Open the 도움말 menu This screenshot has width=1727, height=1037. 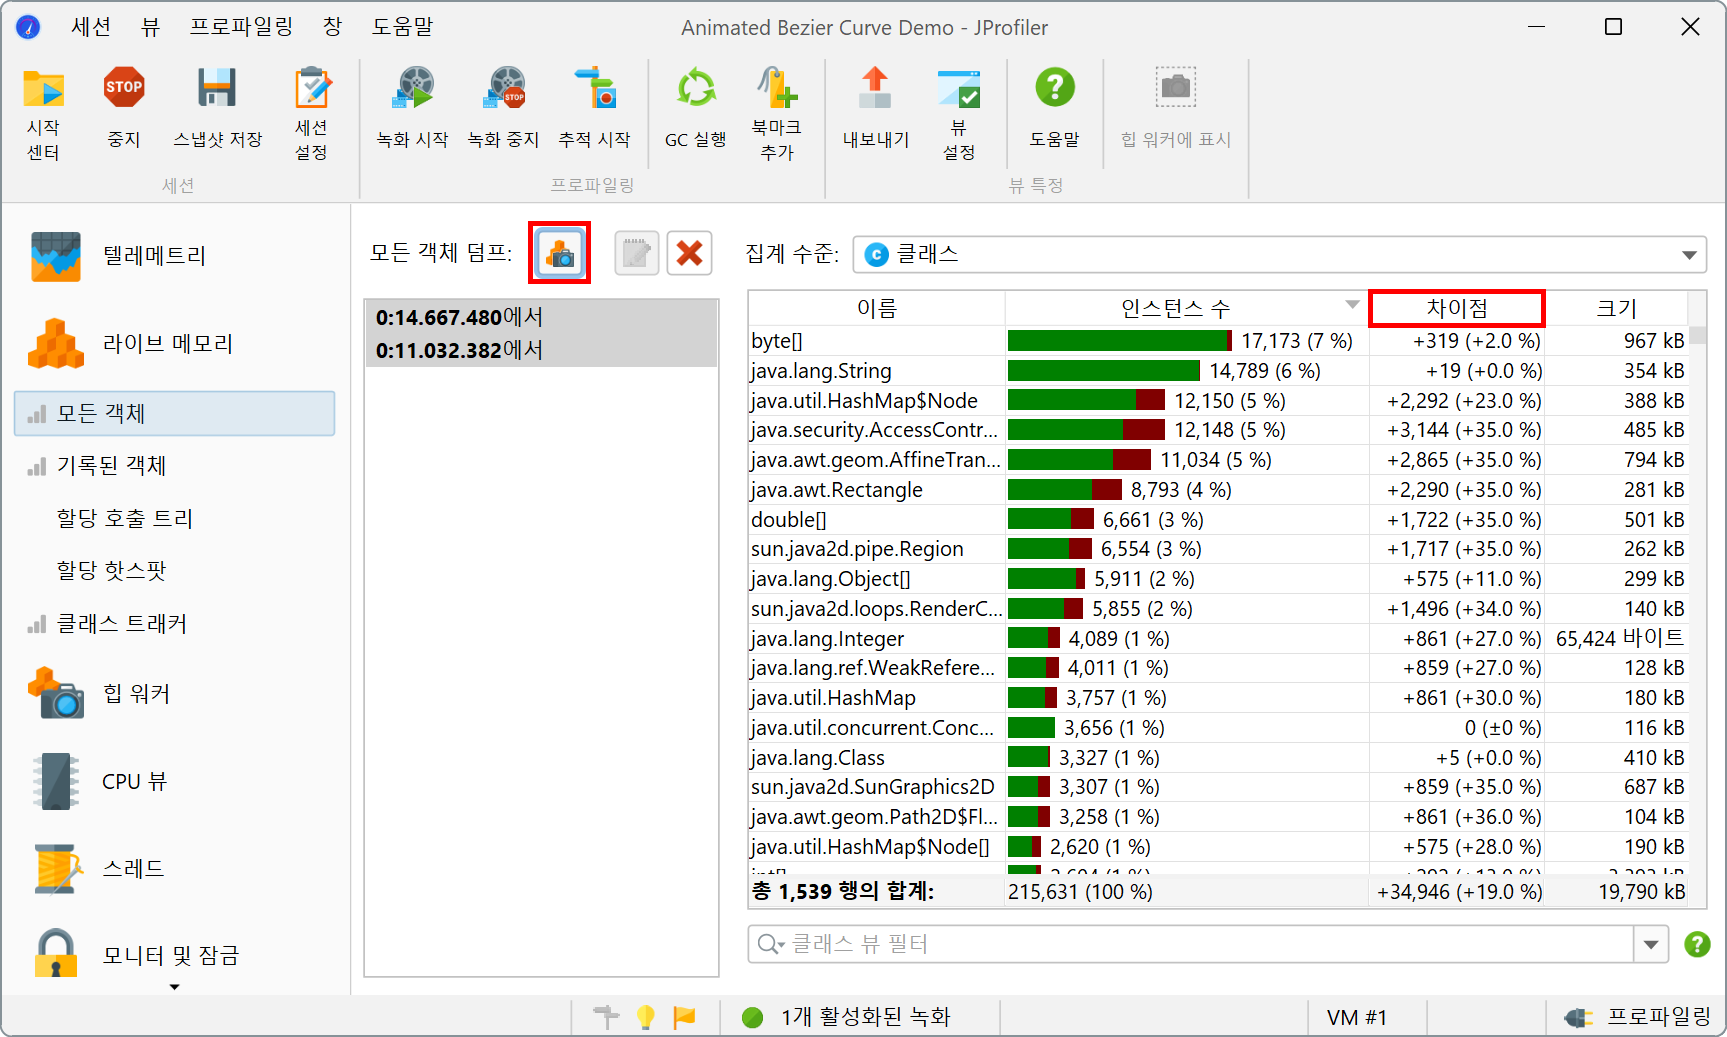point(402,27)
